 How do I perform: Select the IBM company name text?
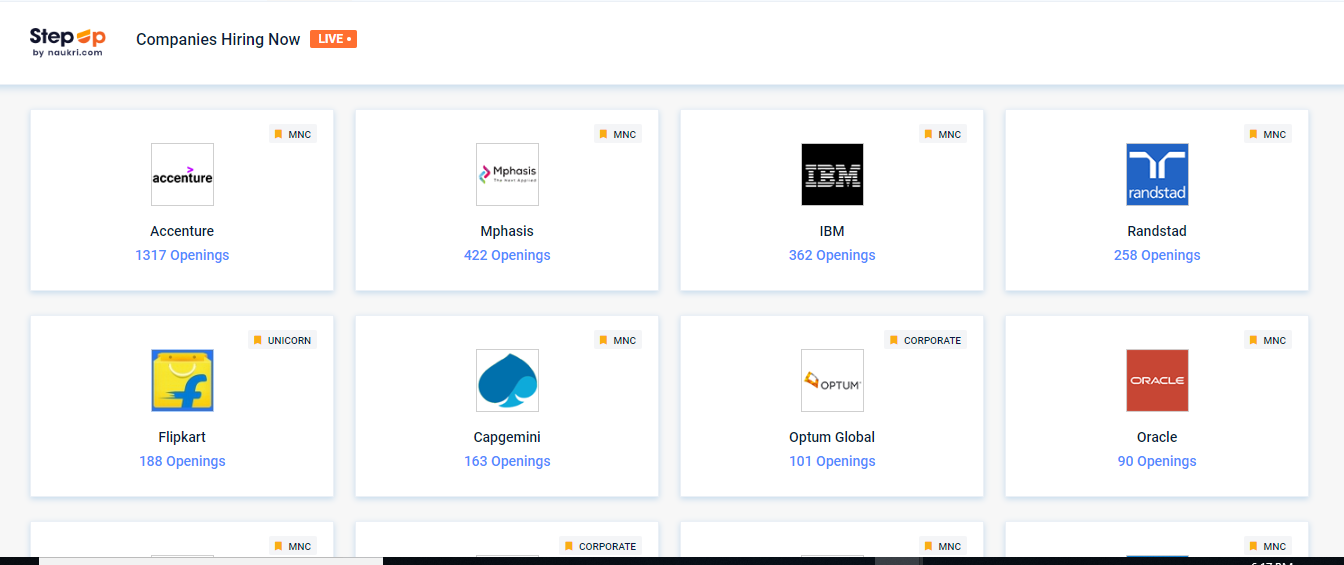832,231
